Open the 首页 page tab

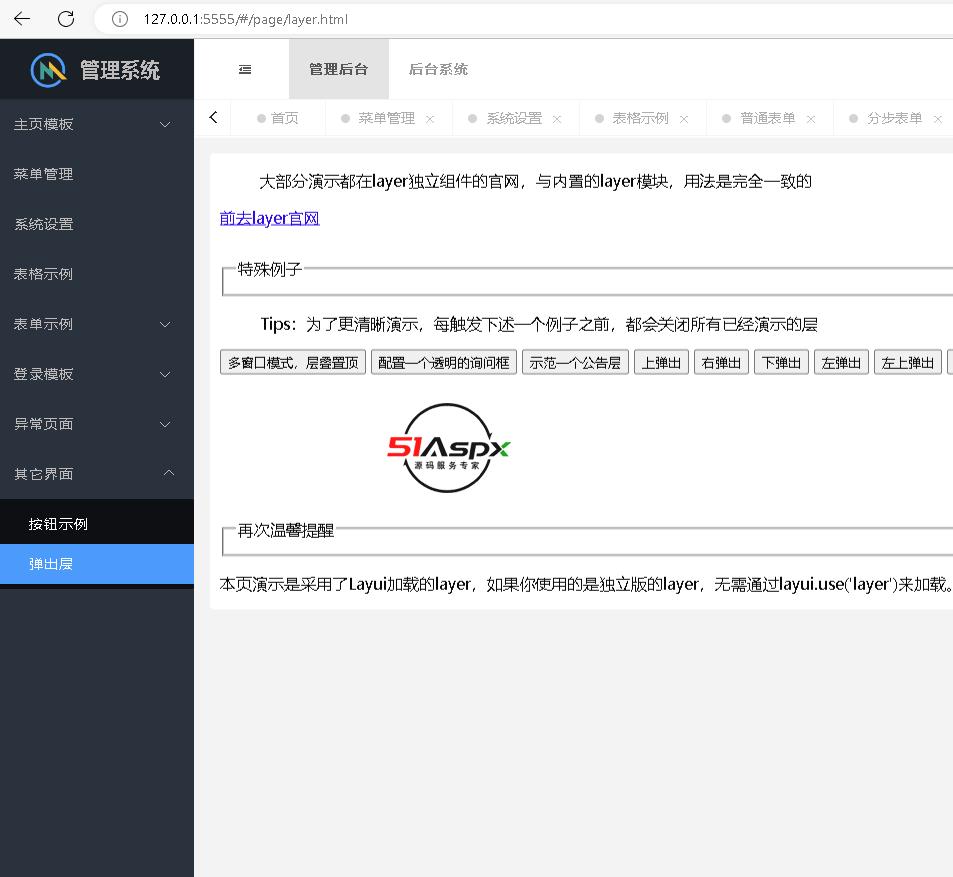point(278,119)
